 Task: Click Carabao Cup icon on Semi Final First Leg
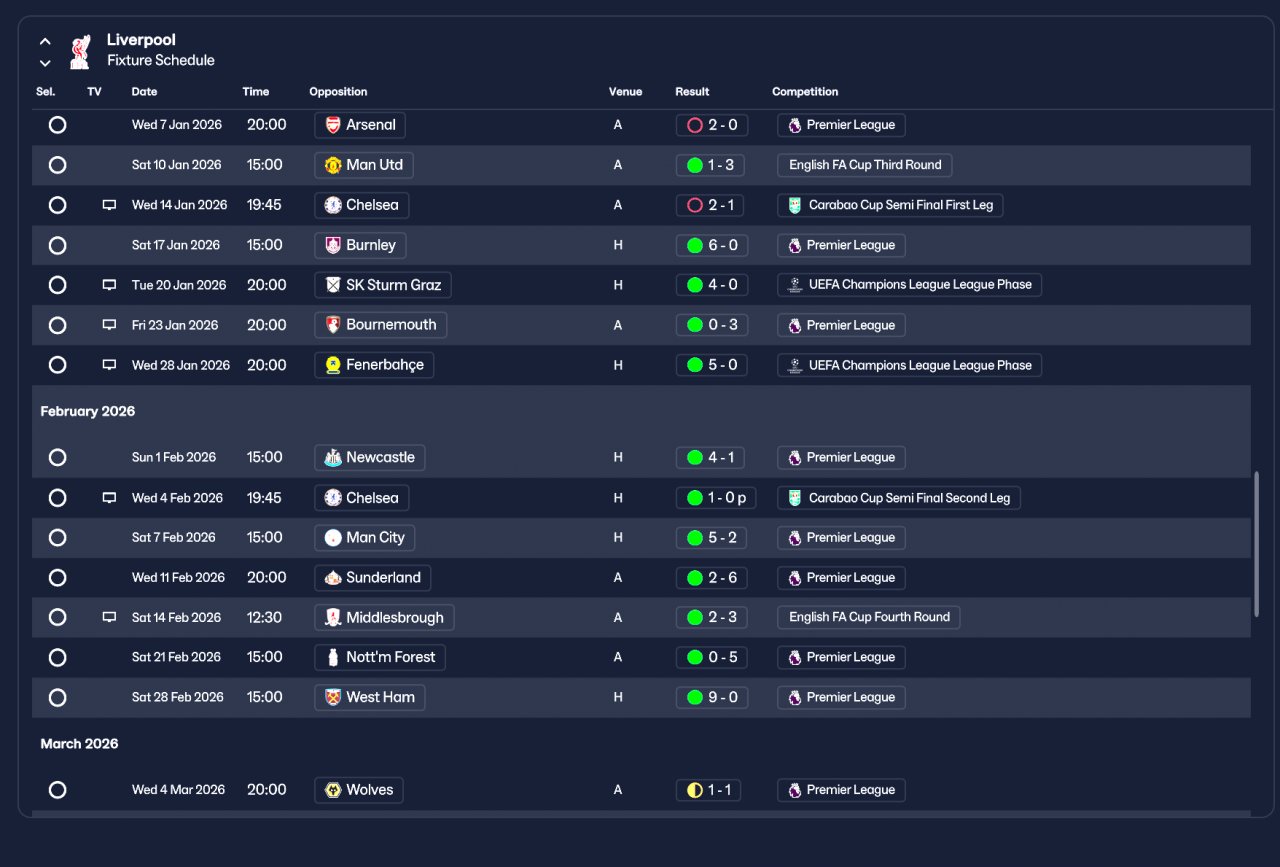(x=794, y=205)
